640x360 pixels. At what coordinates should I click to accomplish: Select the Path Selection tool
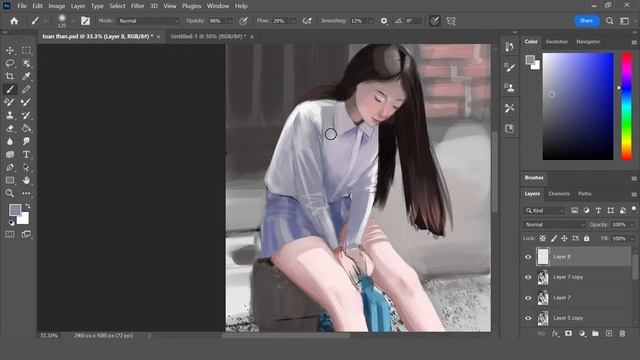[x=27, y=167]
